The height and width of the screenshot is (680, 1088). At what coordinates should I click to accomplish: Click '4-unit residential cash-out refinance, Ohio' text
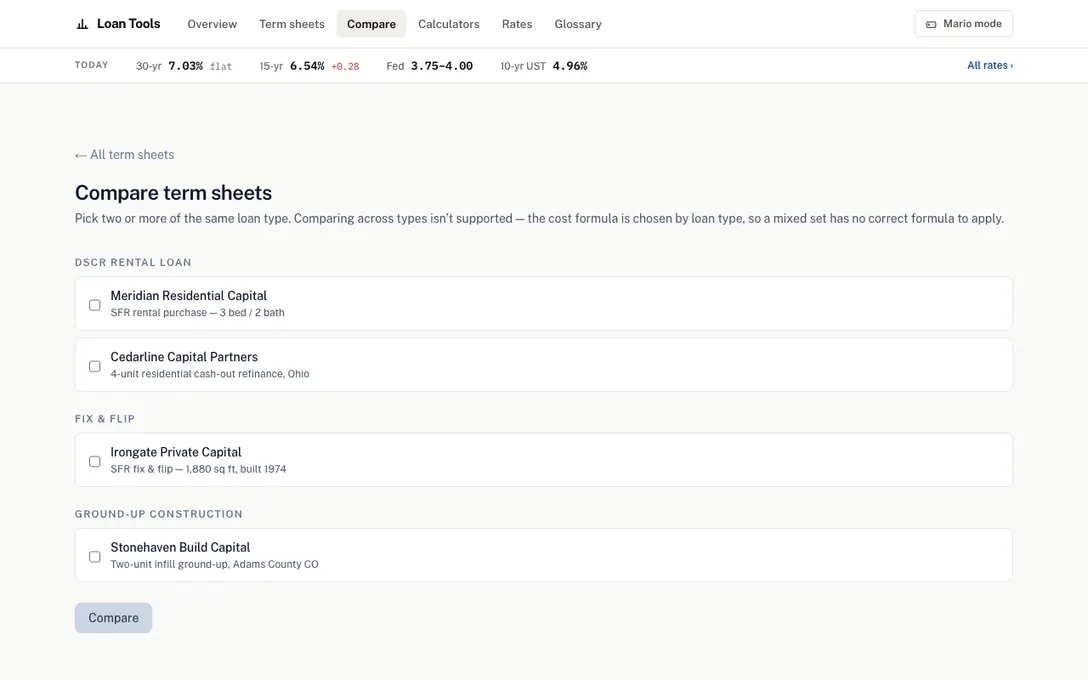pyautogui.click(x=210, y=374)
